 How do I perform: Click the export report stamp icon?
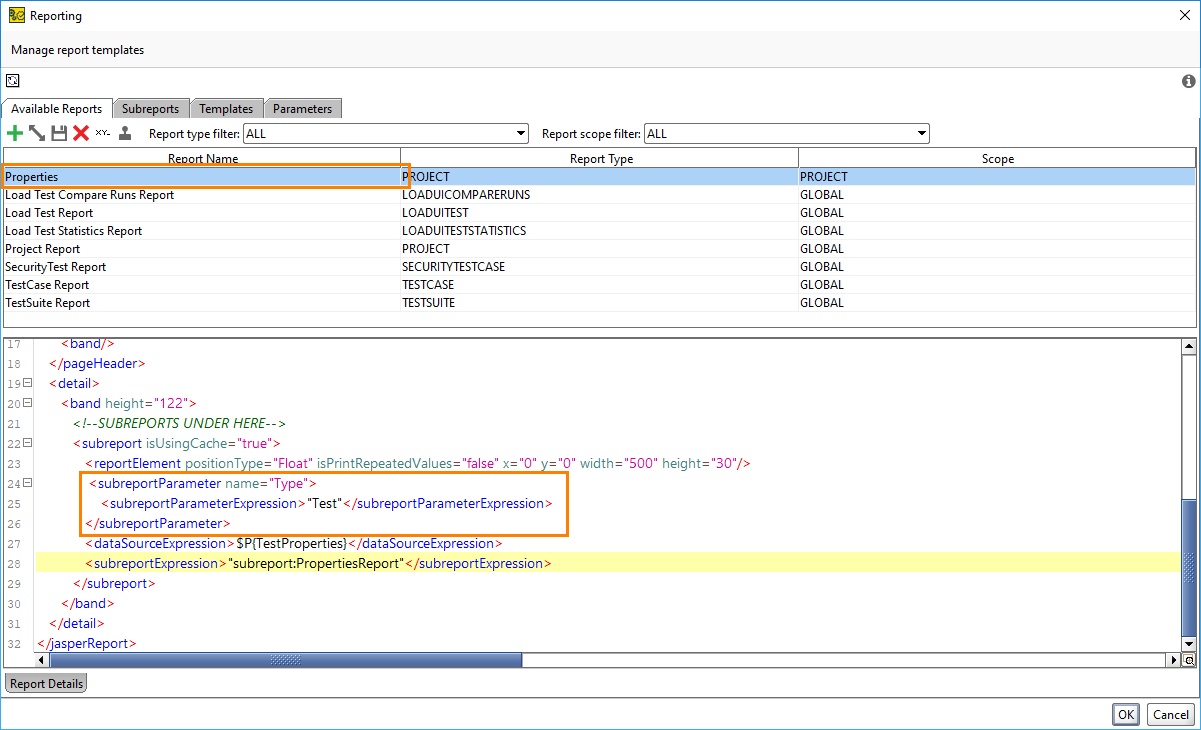[125, 132]
